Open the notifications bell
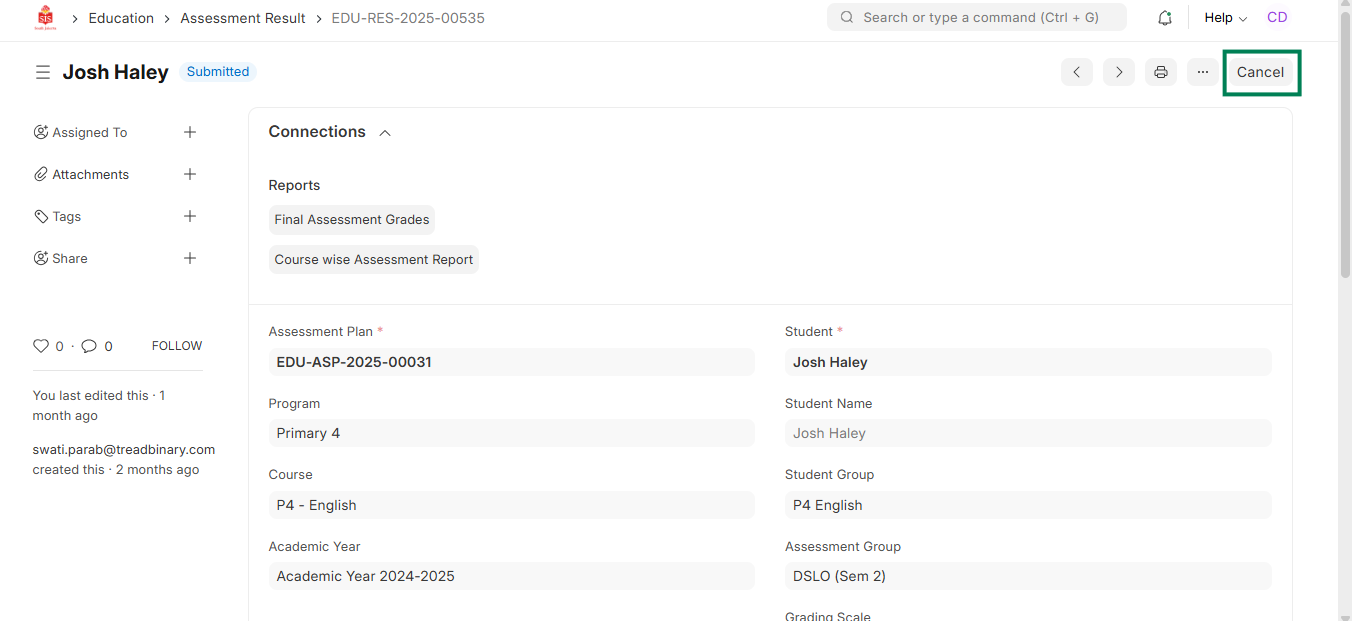Viewport: 1352px width, 621px height. click(x=1164, y=18)
